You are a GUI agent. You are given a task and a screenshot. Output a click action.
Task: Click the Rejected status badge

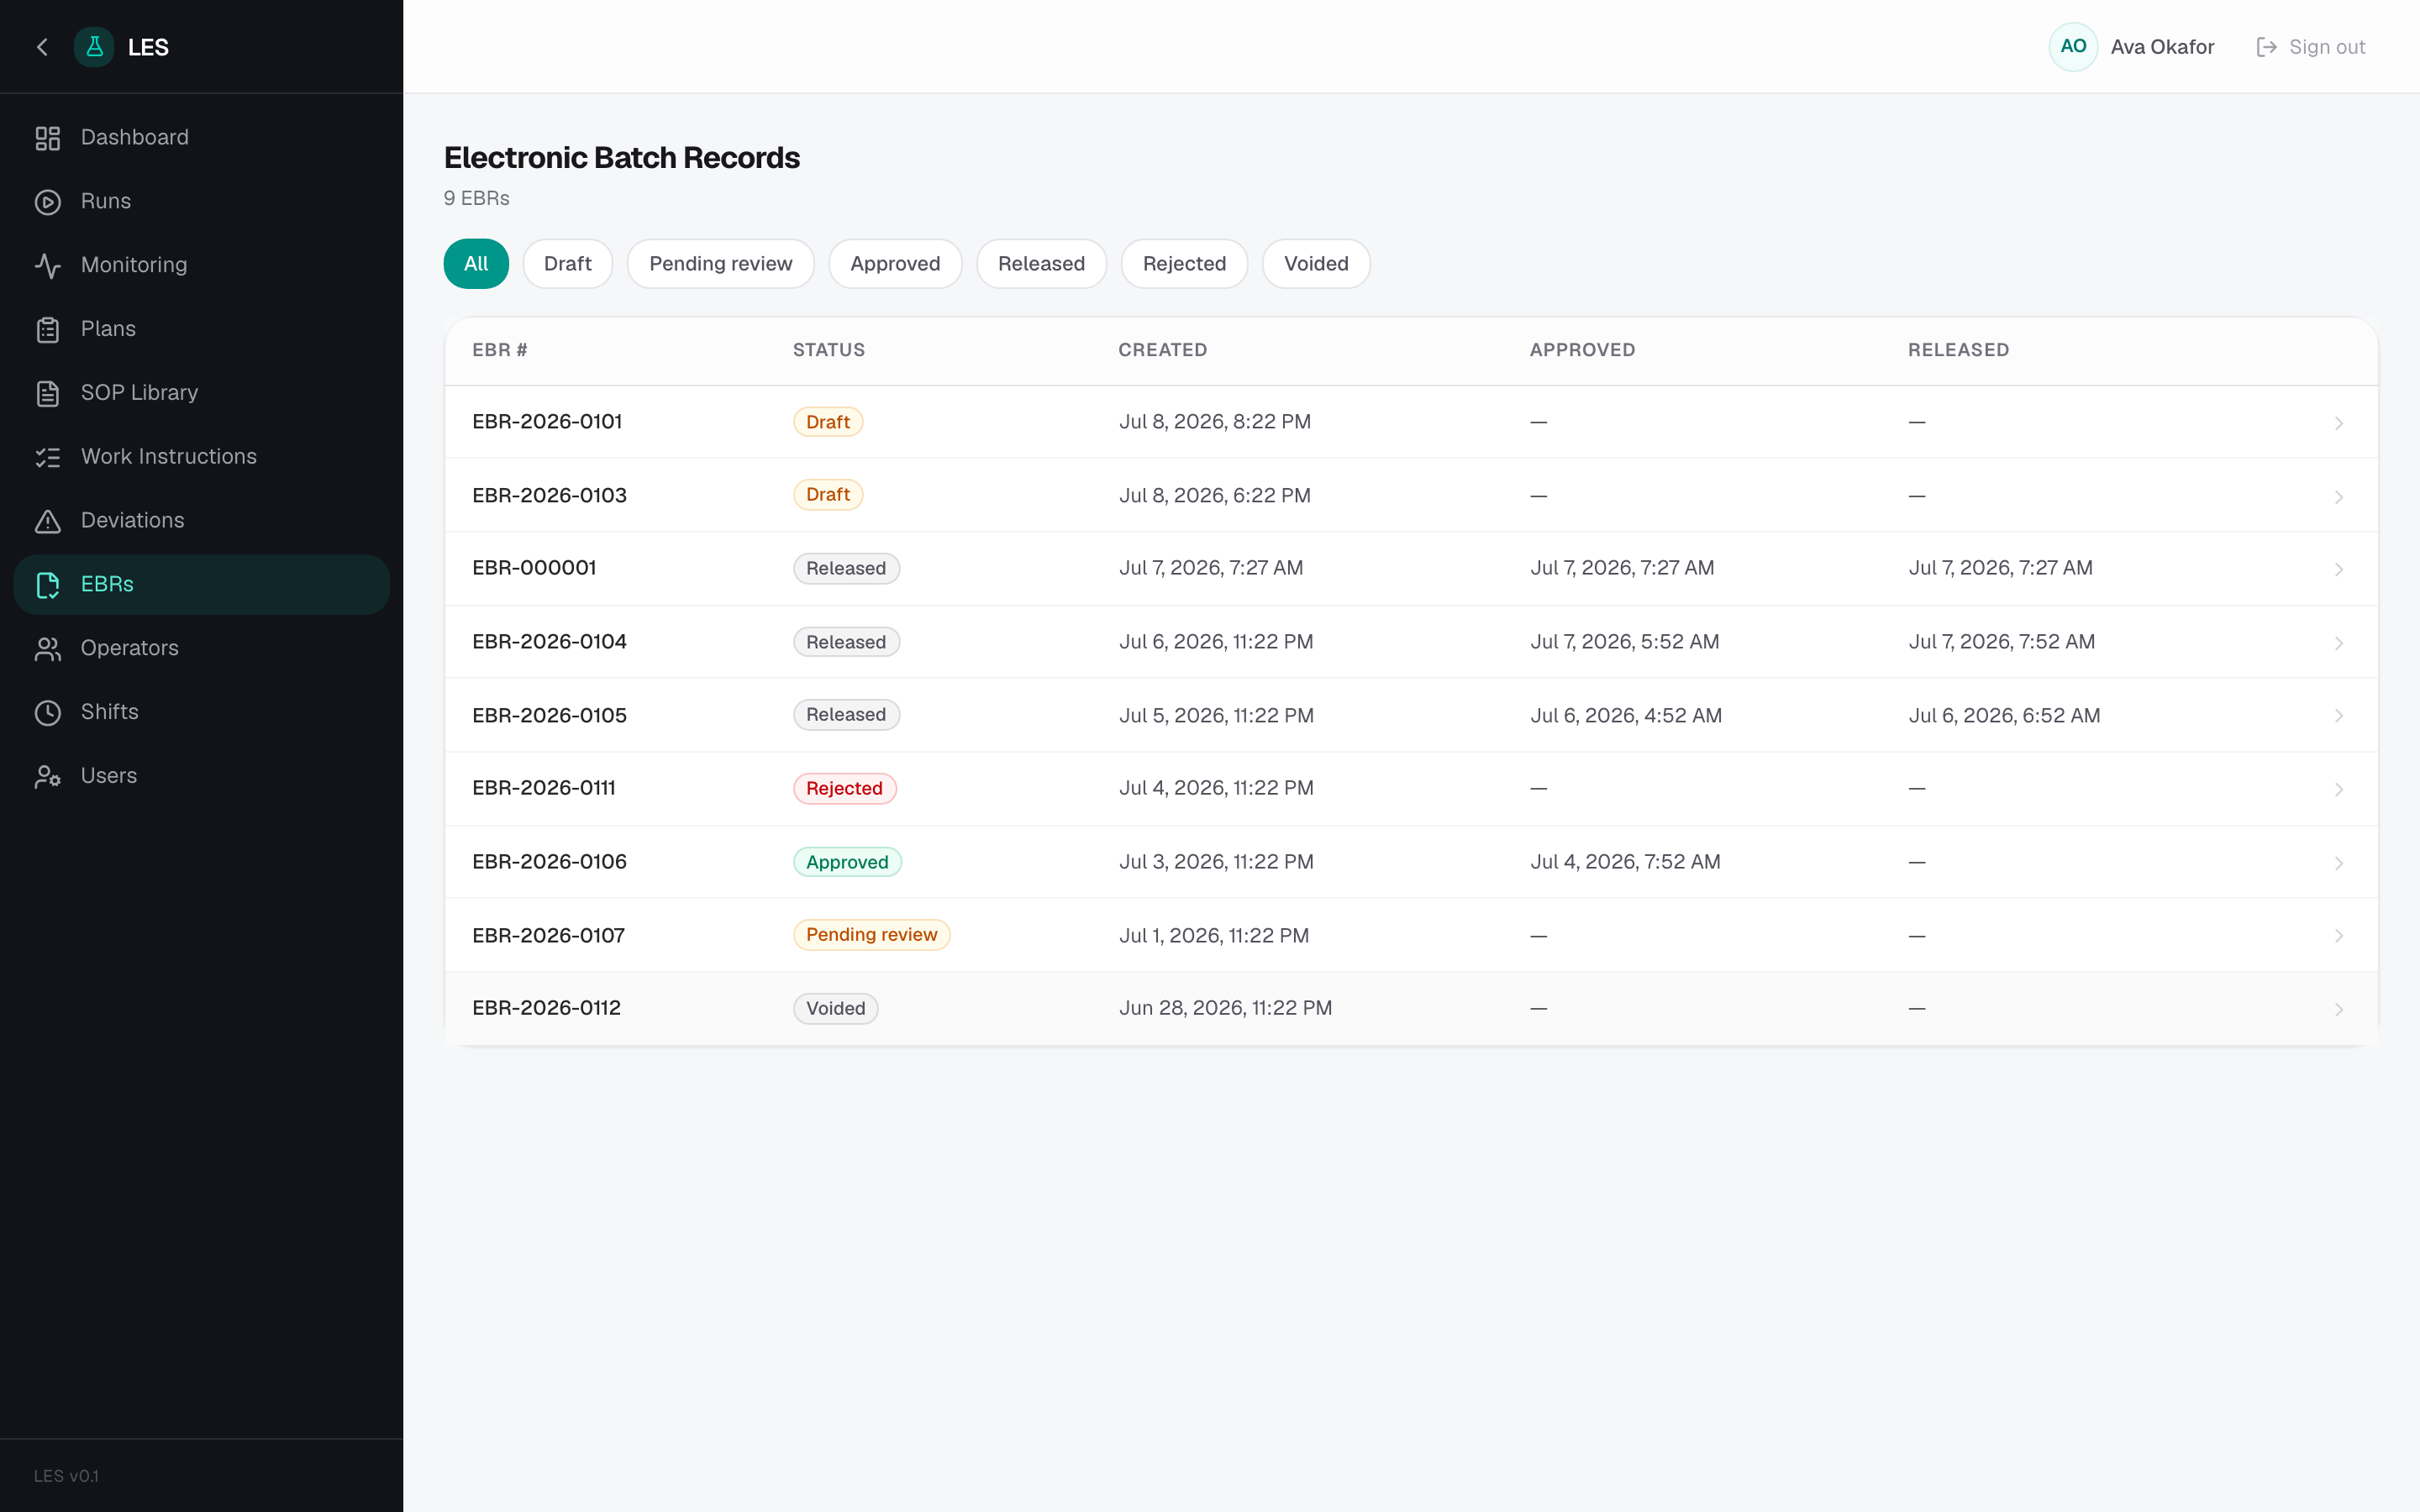point(844,789)
